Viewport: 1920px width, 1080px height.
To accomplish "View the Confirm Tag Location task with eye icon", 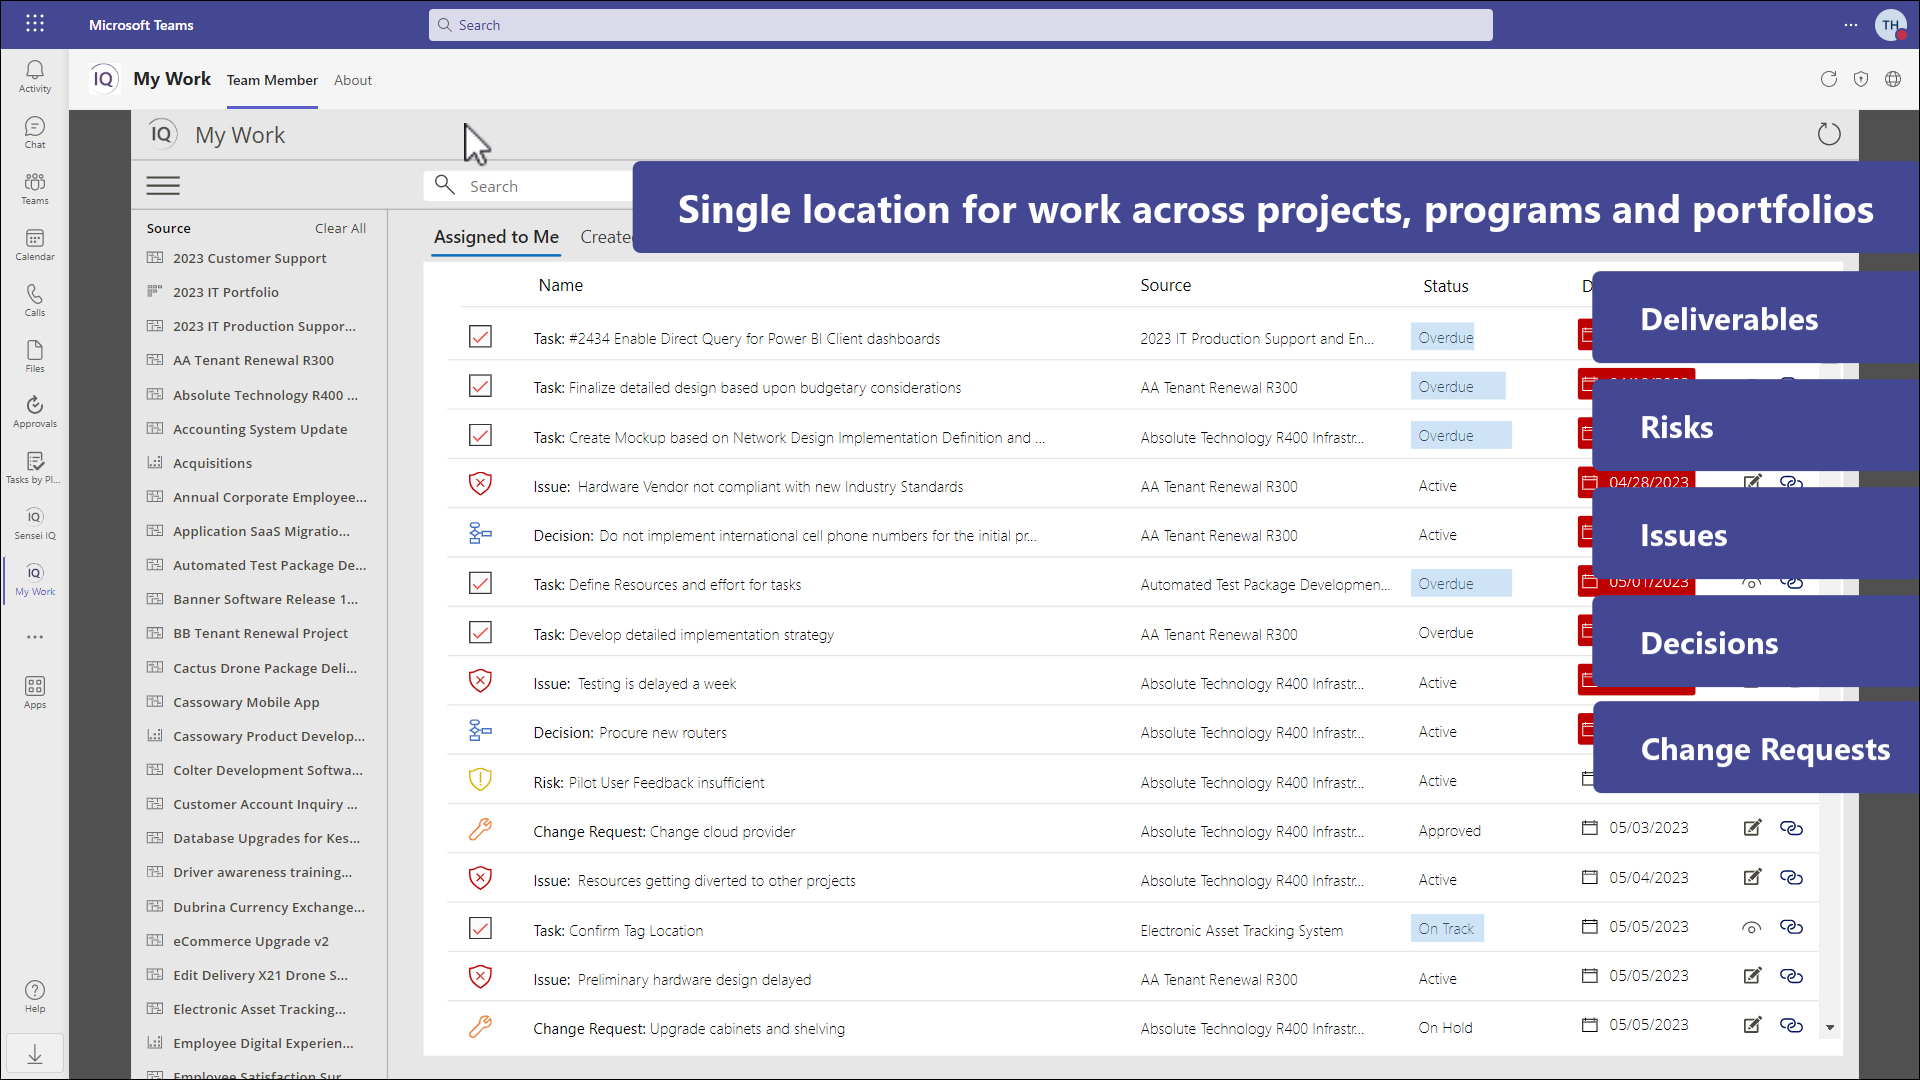I will point(1751,928).
